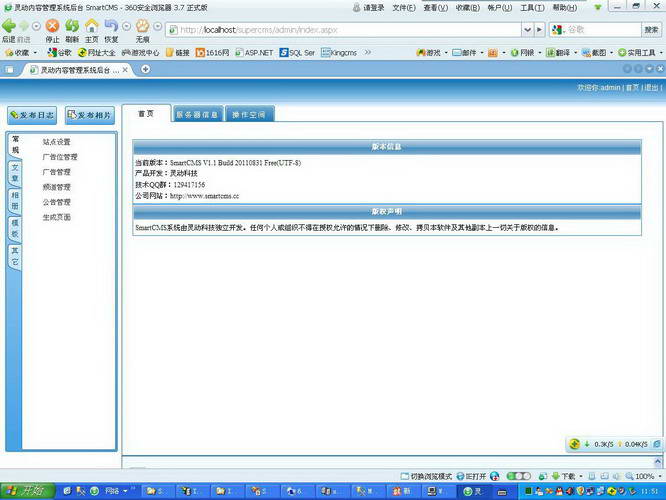Open the 帐户(U) menu
Image resolution: width=666 pixels, height=500 pixels.
click(500, 8)
